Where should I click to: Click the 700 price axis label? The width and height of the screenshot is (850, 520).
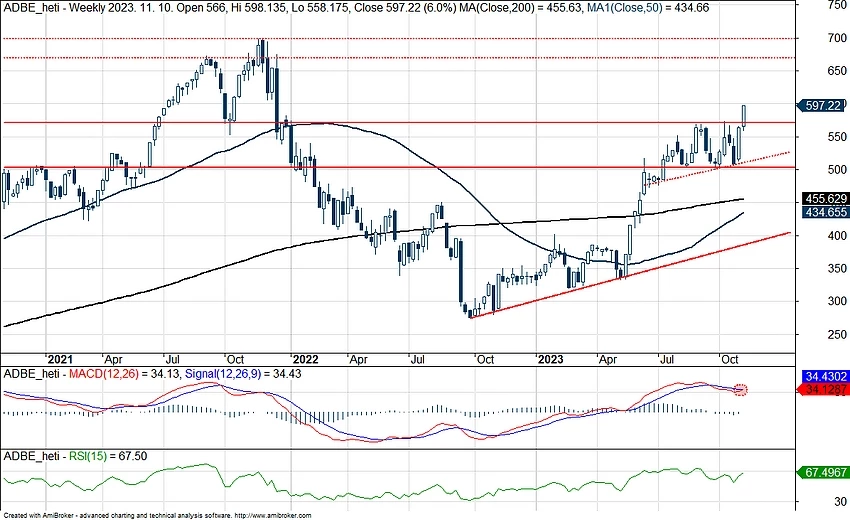click(x=837, y=38)
